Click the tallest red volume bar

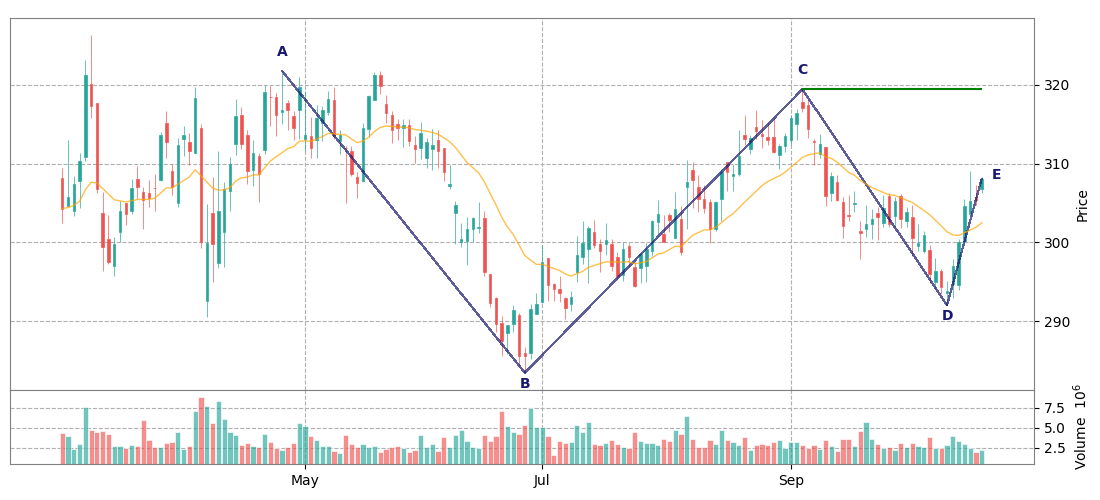click(x=201, y=431)
